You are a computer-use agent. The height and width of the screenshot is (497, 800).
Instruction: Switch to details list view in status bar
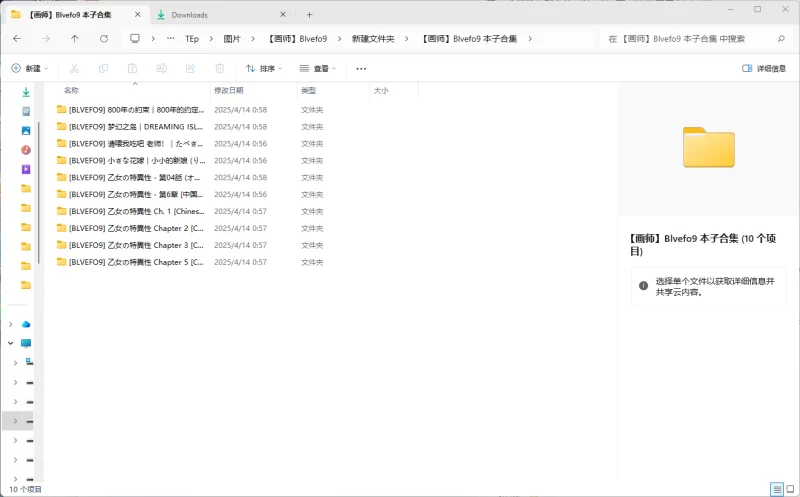[x=776, y=489]
